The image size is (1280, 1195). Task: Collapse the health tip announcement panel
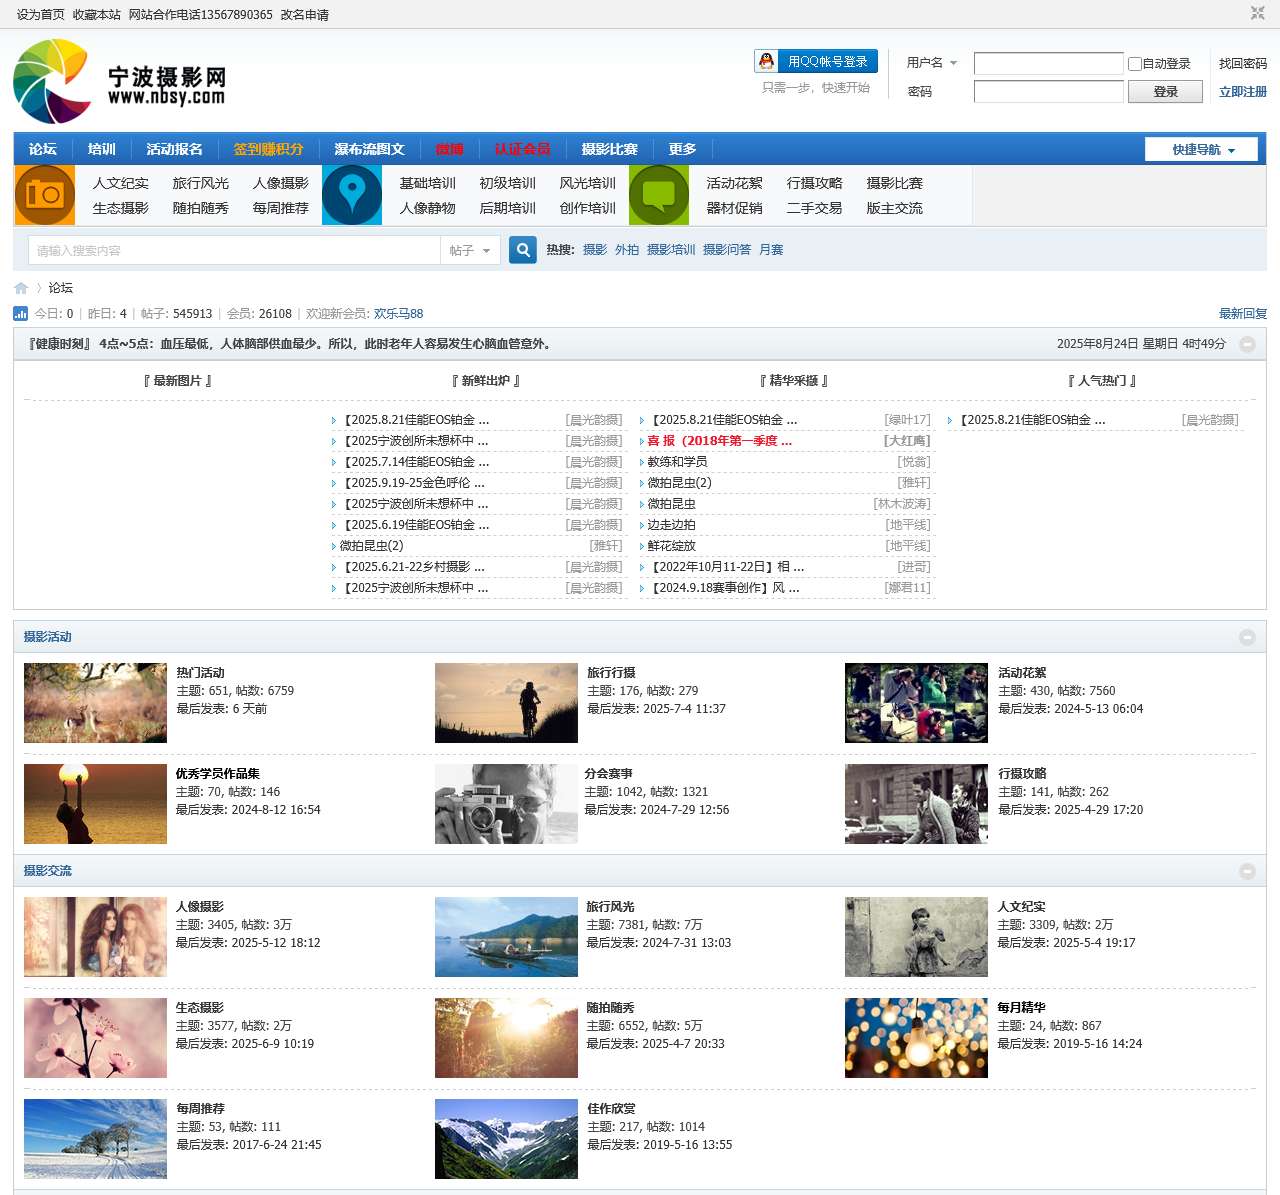coord(1247,344)
